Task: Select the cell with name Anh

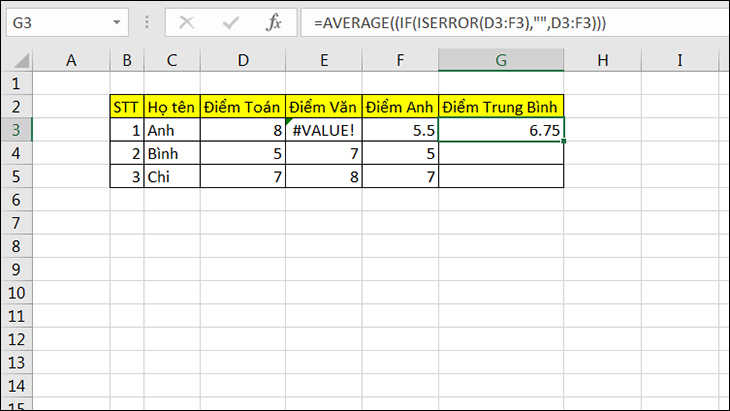Action: (x=172, y=130)
